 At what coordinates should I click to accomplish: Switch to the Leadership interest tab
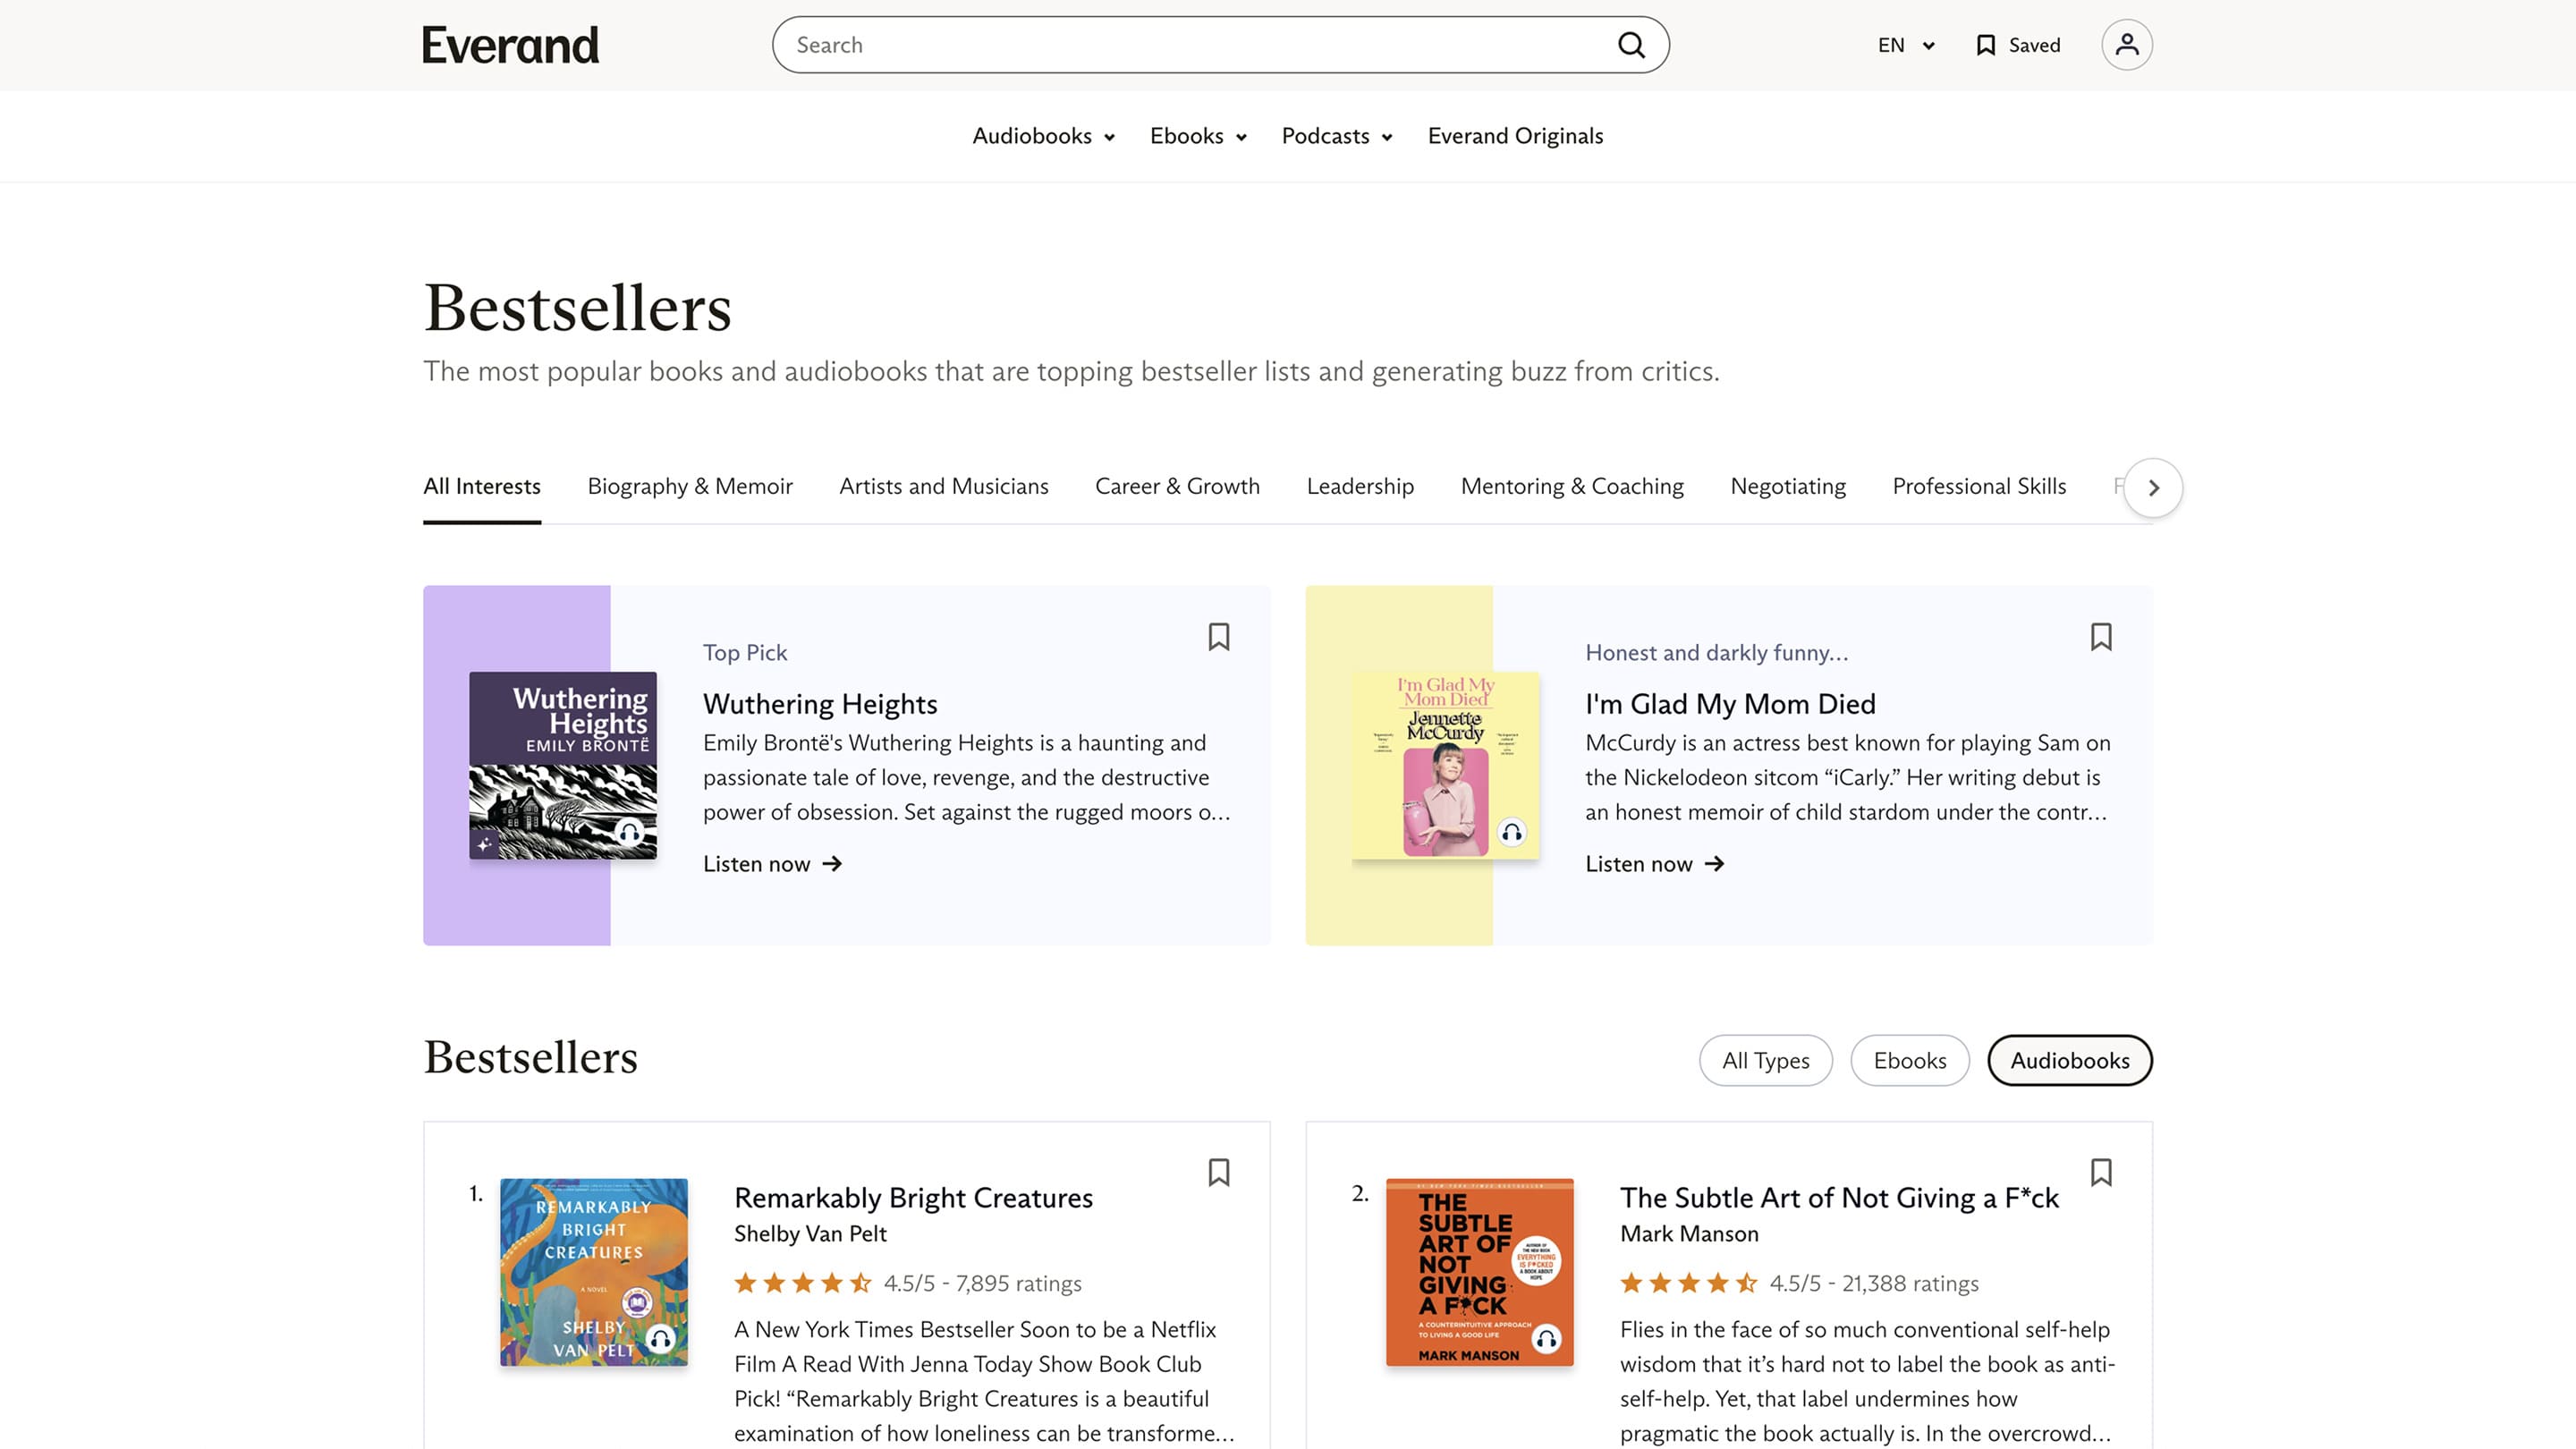coord(1359,486)
